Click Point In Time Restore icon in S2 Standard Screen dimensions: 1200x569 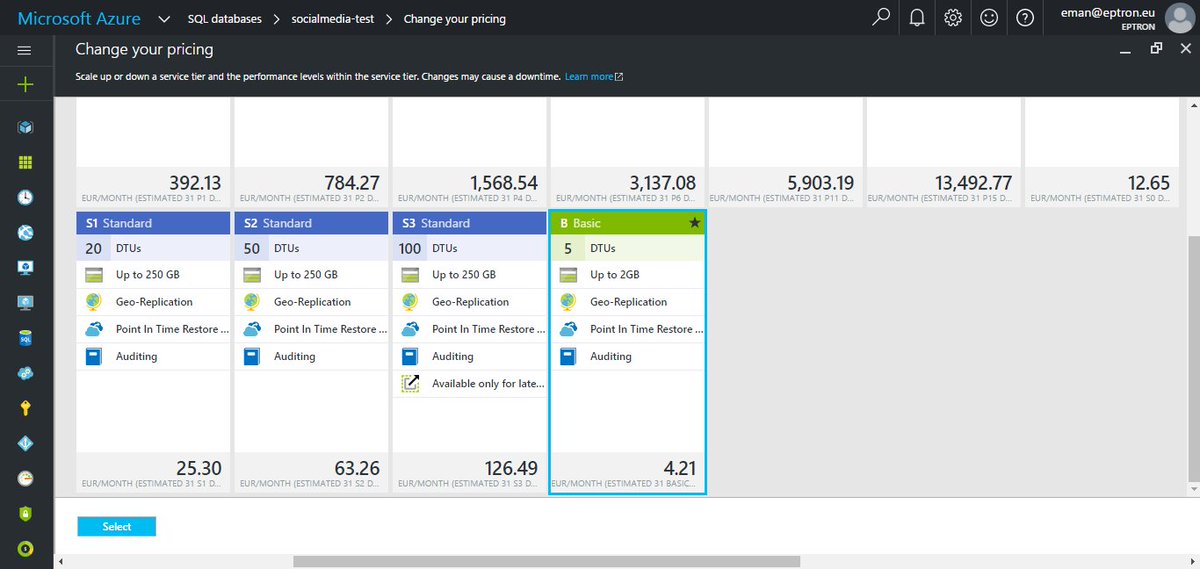click(252, 329)
